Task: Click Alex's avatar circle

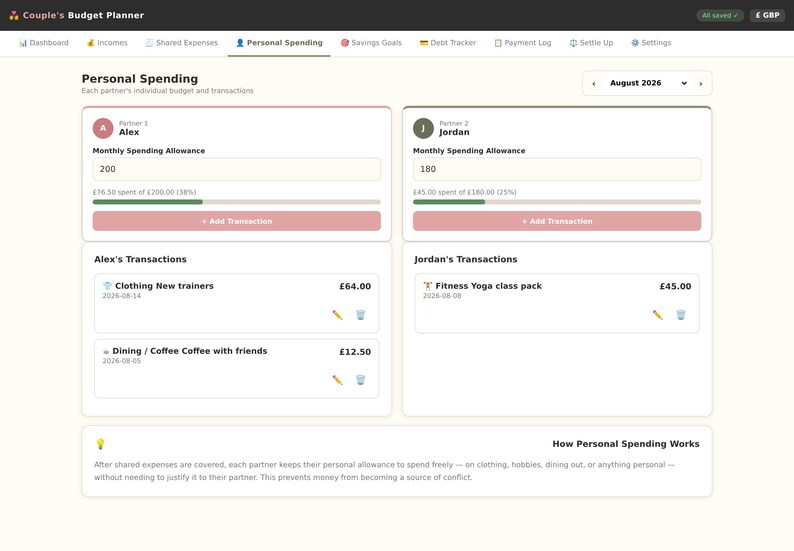Action: (x=103, y=128)
